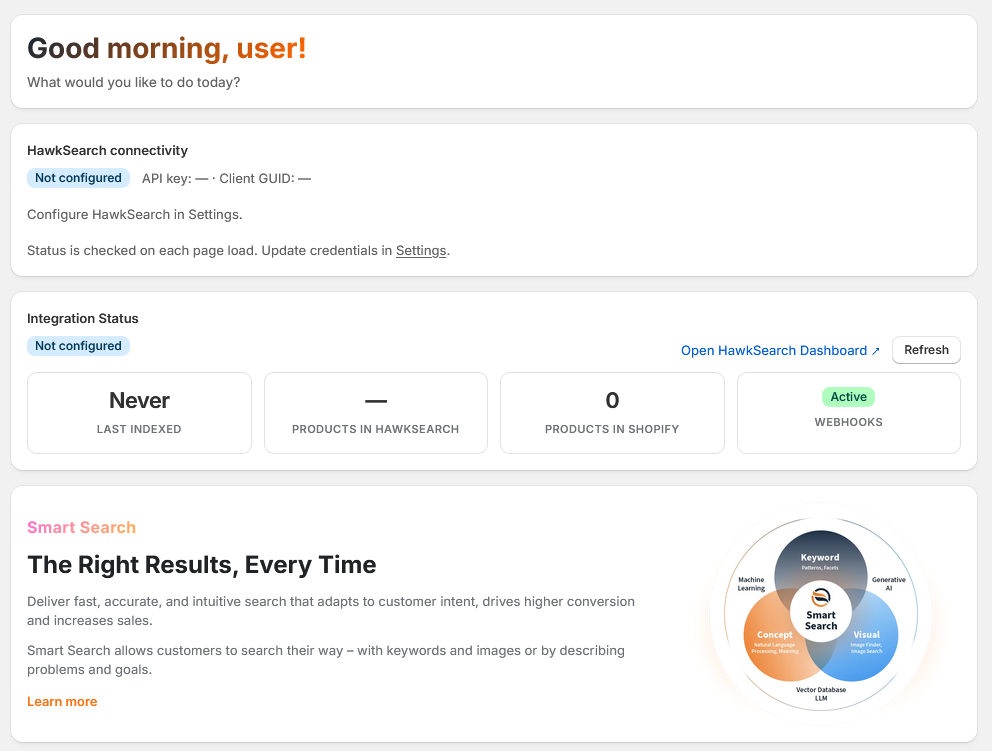This screenshot has width=992, height=751.
Task: Click the Webhooks card label
Action: click(848, 422)
